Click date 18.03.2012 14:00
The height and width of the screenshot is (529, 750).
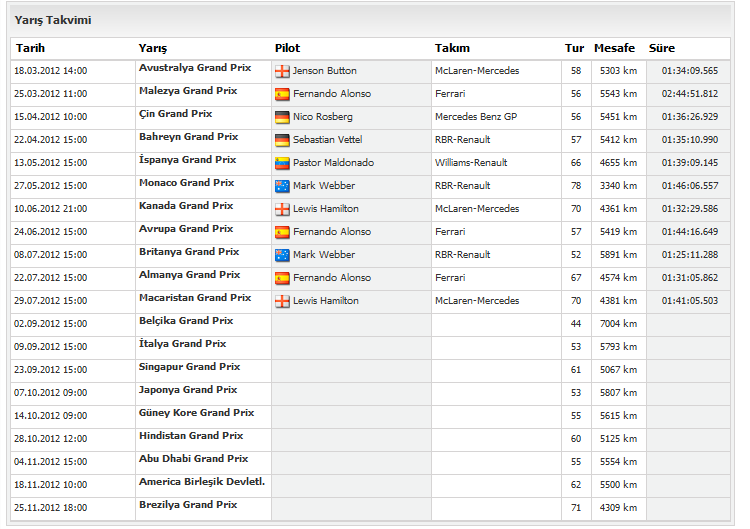[x=51, y=71]
